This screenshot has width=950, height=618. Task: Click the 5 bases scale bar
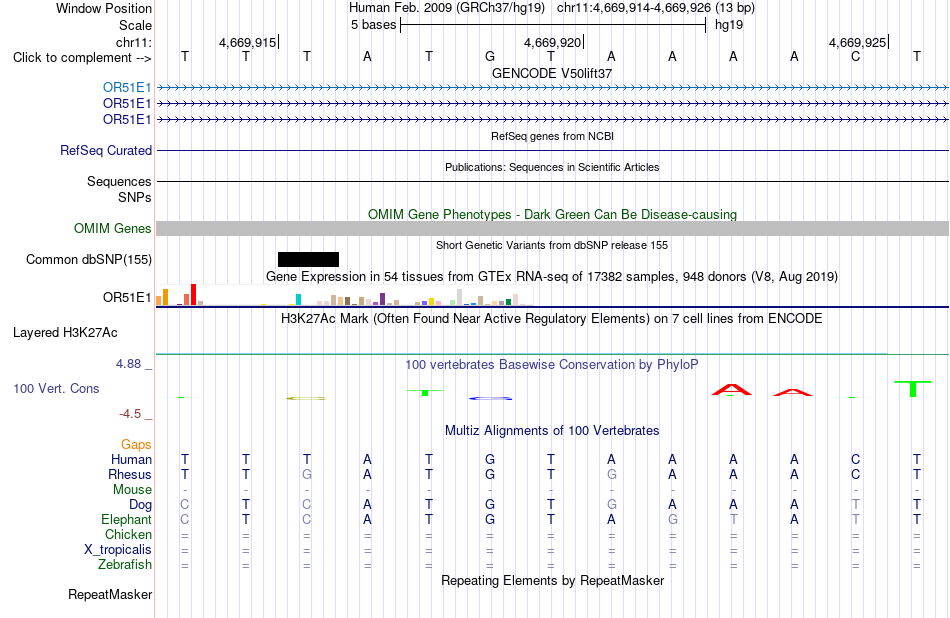(553, 25)
